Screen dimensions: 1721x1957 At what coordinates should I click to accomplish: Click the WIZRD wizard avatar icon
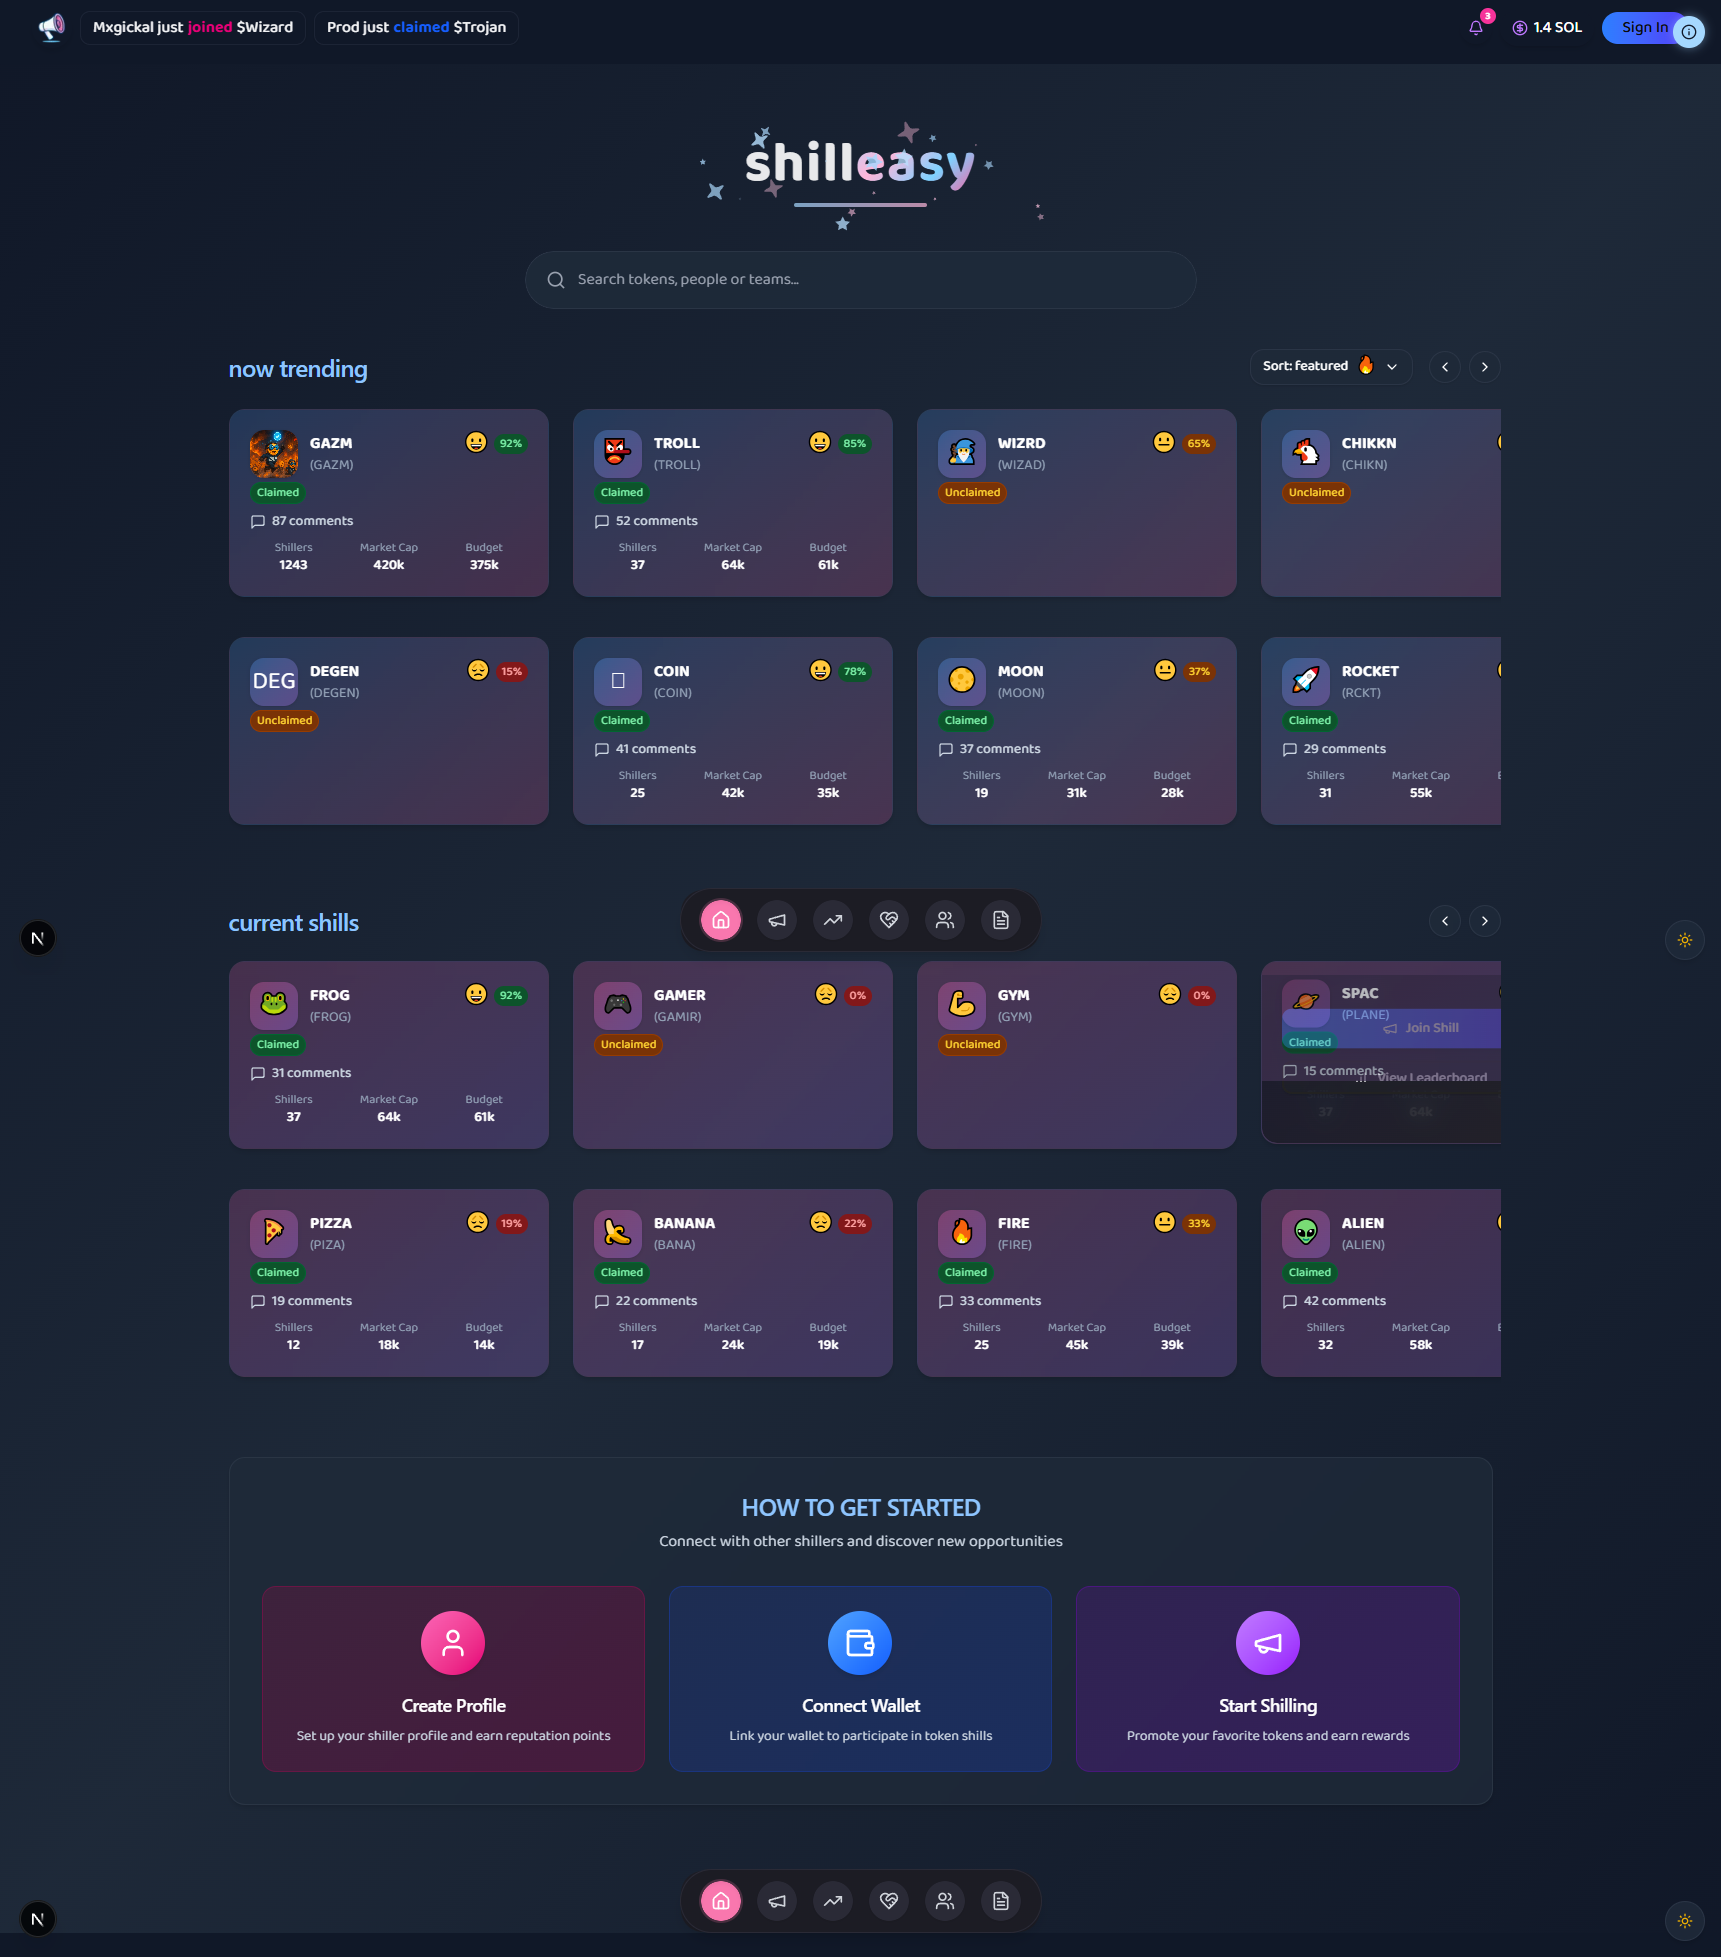pos(962,454)
